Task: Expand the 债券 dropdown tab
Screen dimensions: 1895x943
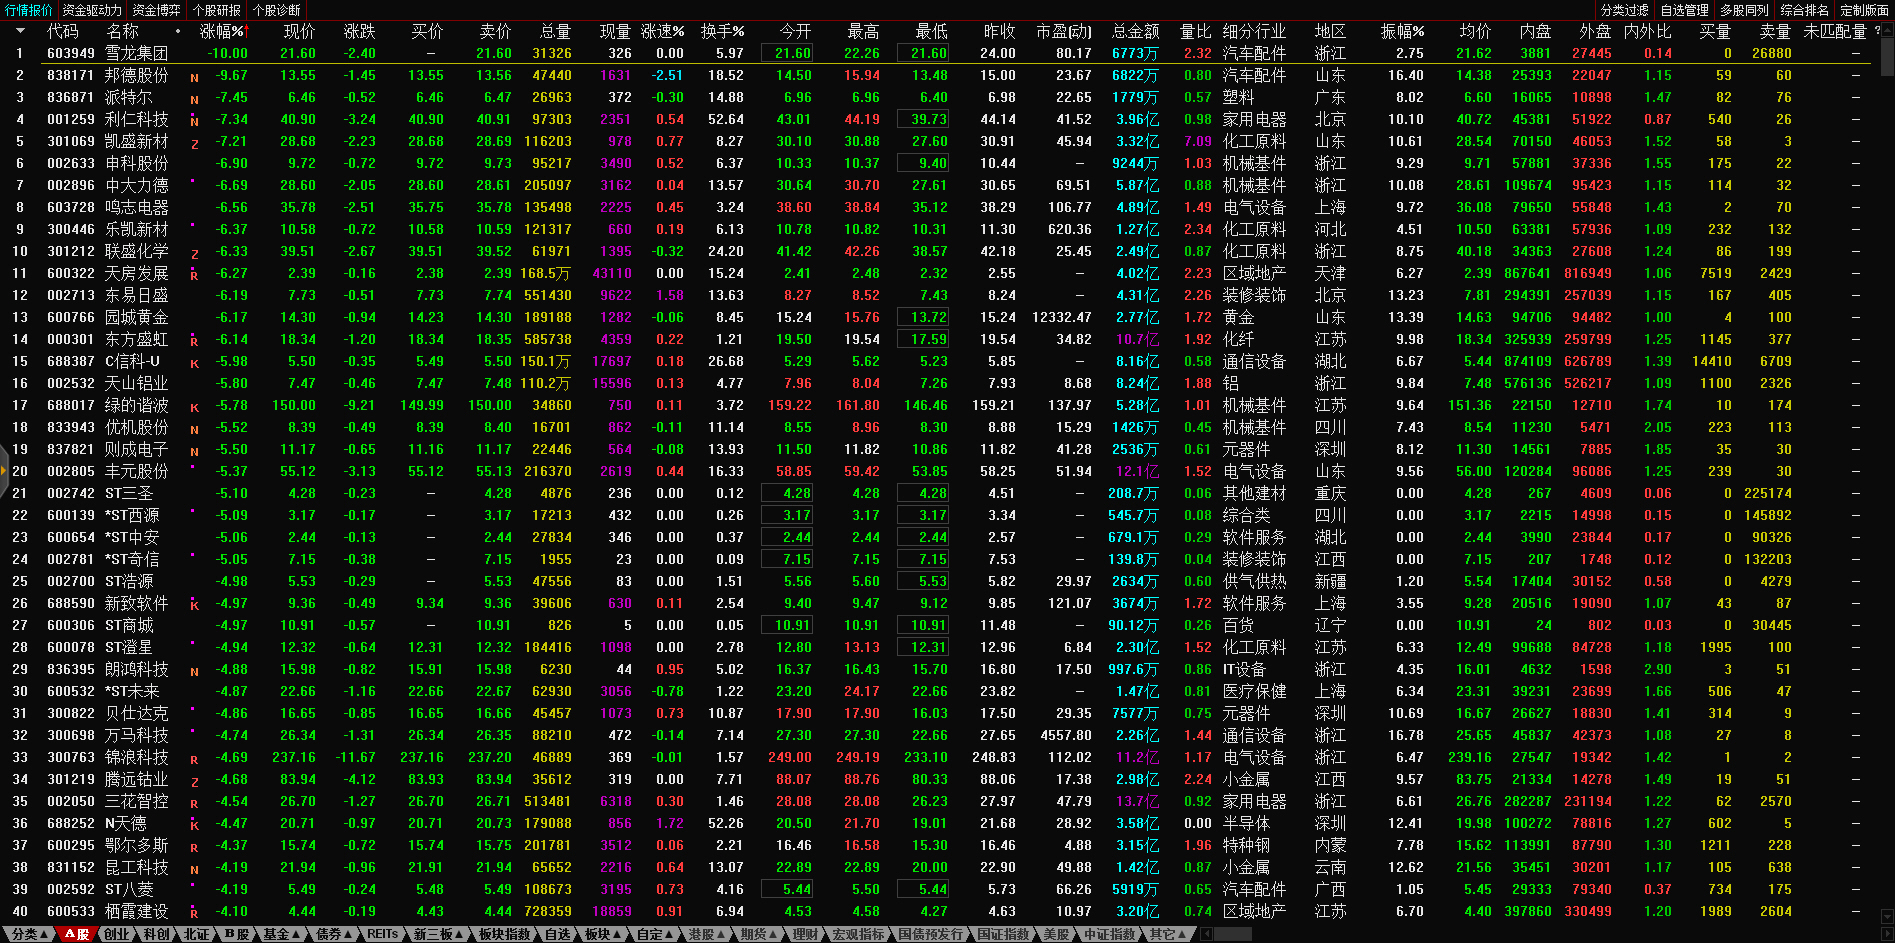Action: [x=334, y=934]
